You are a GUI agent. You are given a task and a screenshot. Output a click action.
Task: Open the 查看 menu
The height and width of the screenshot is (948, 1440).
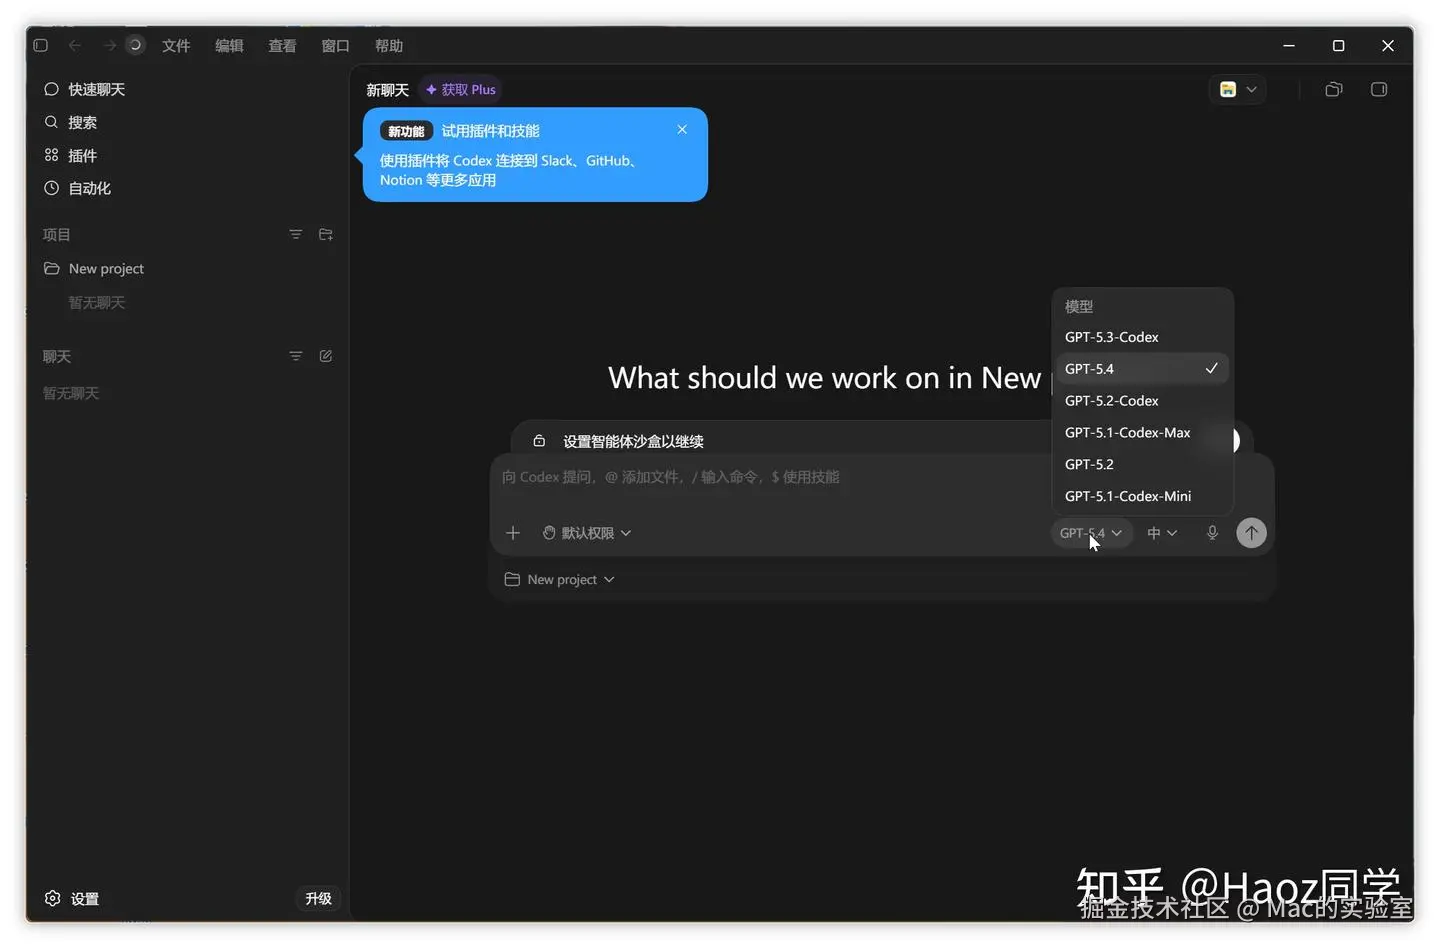[x=282, y=46]
